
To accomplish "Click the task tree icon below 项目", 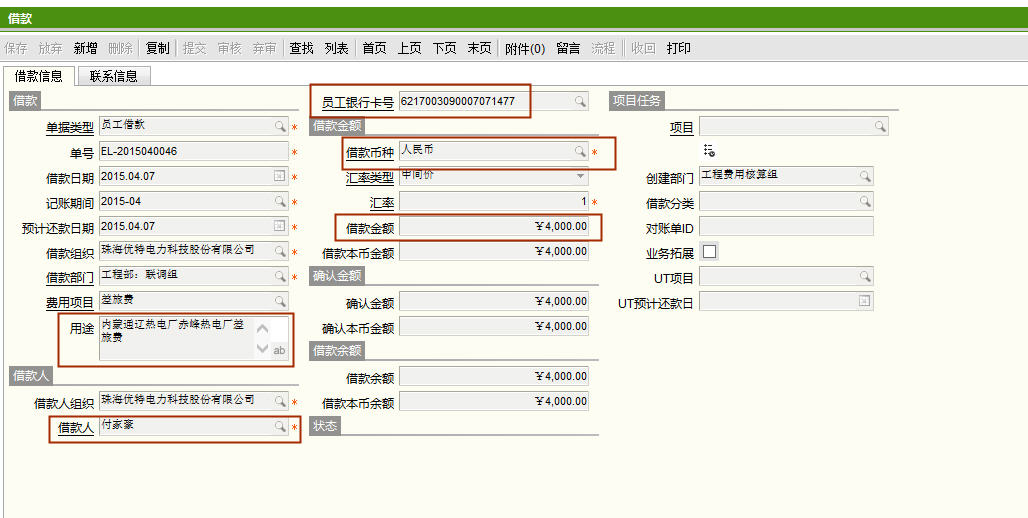I will 709,150.
